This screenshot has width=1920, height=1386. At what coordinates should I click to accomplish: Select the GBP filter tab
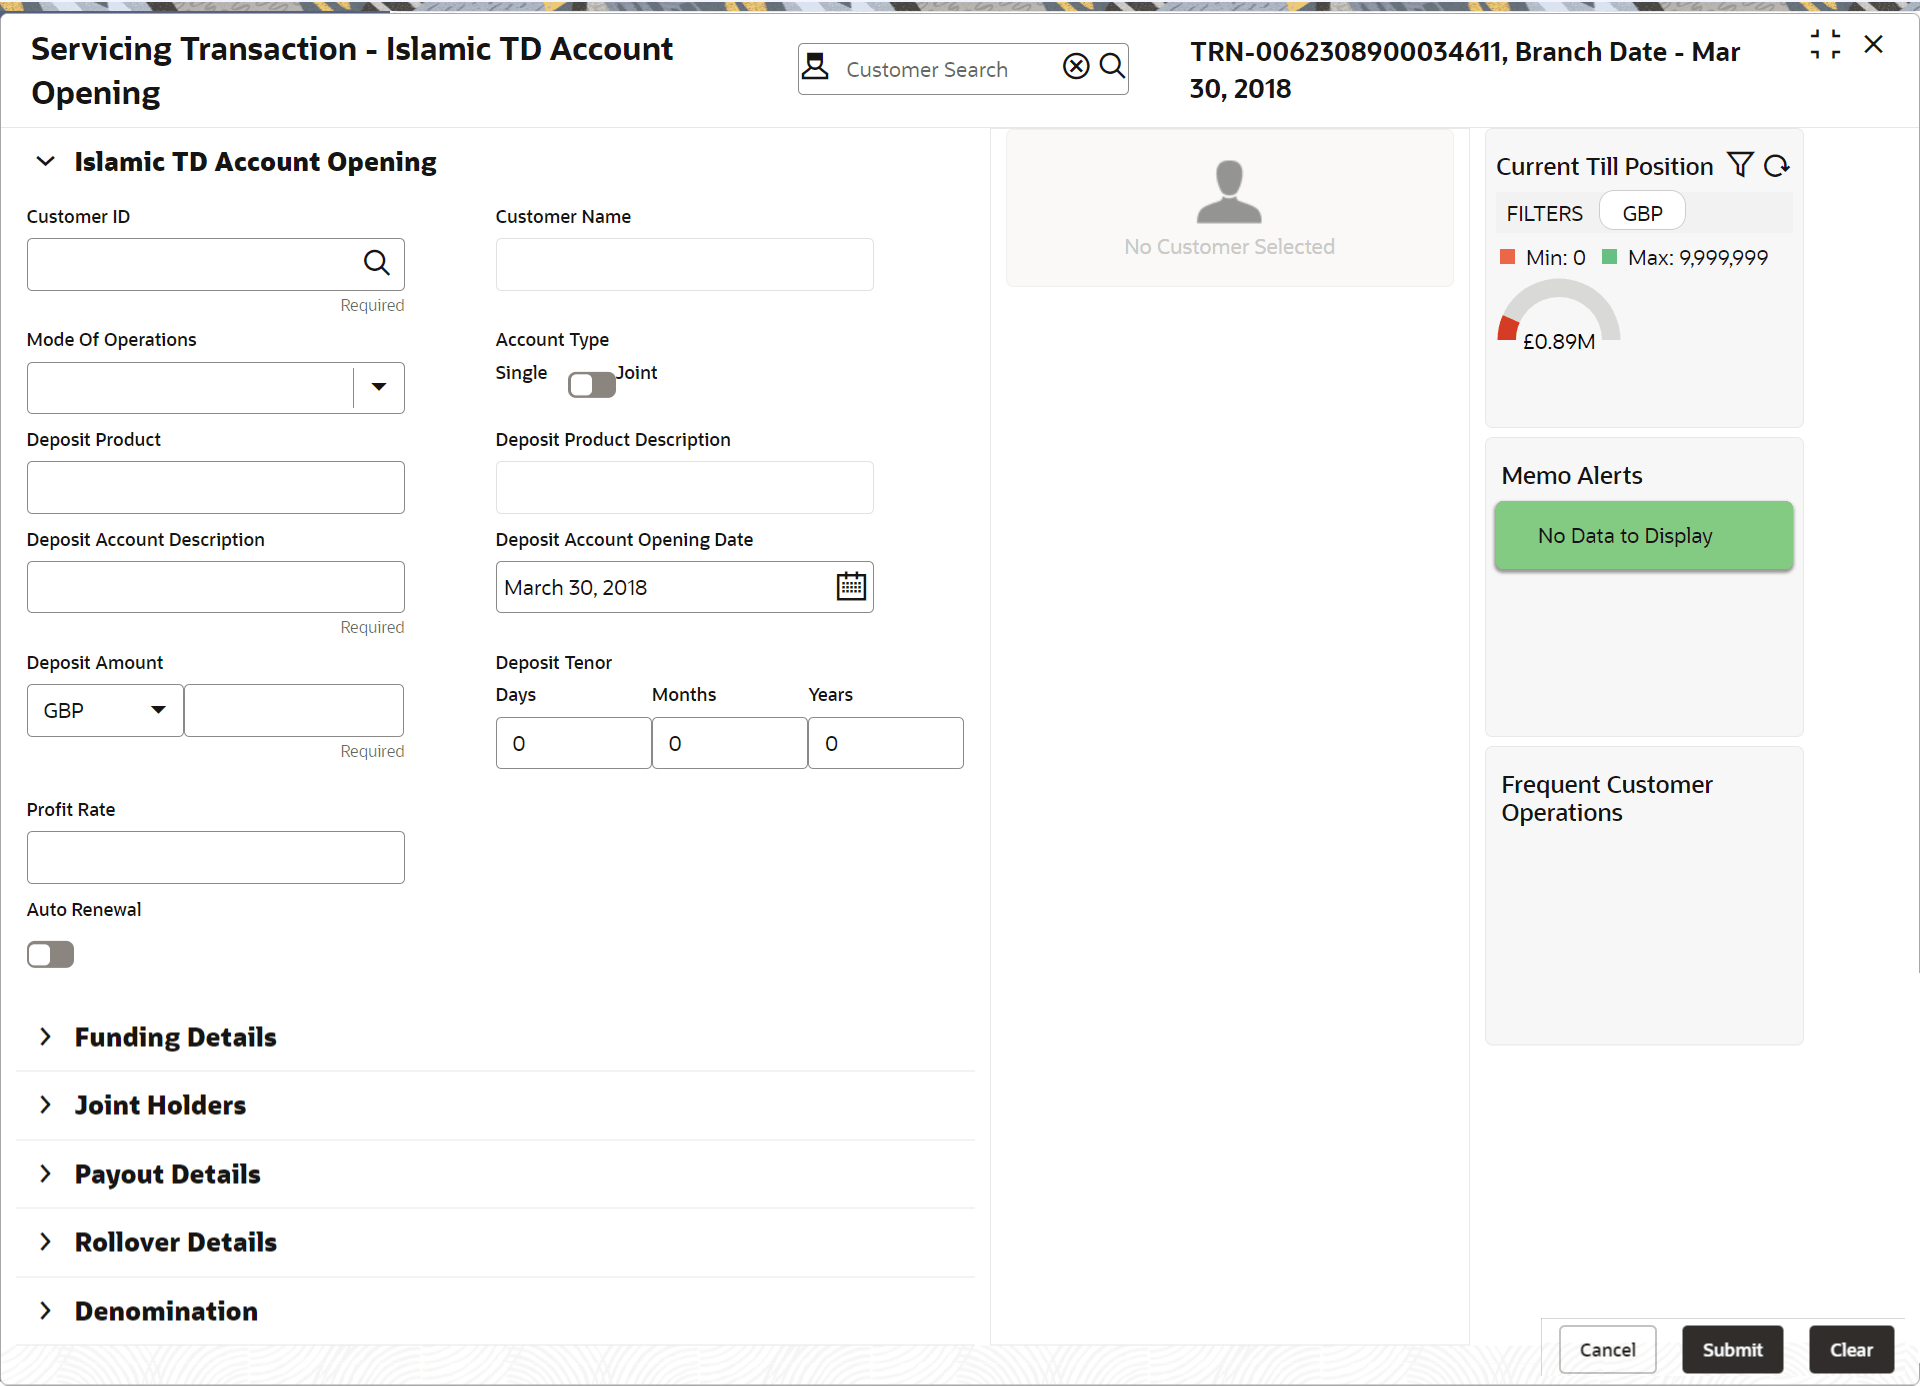[x=1641, y=212]
